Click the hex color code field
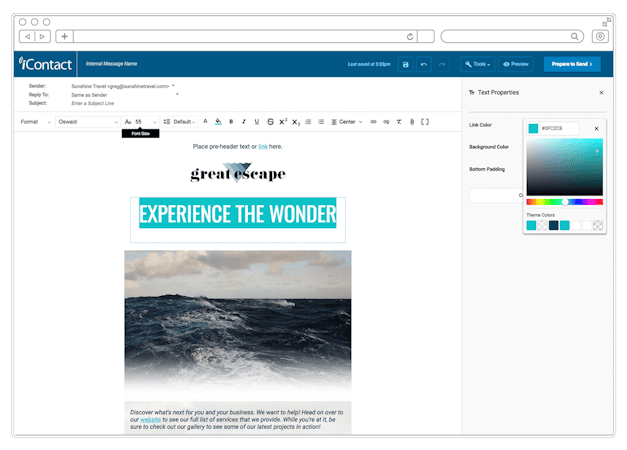The width and height of the screenshot is (627, 450). point(559,128)
